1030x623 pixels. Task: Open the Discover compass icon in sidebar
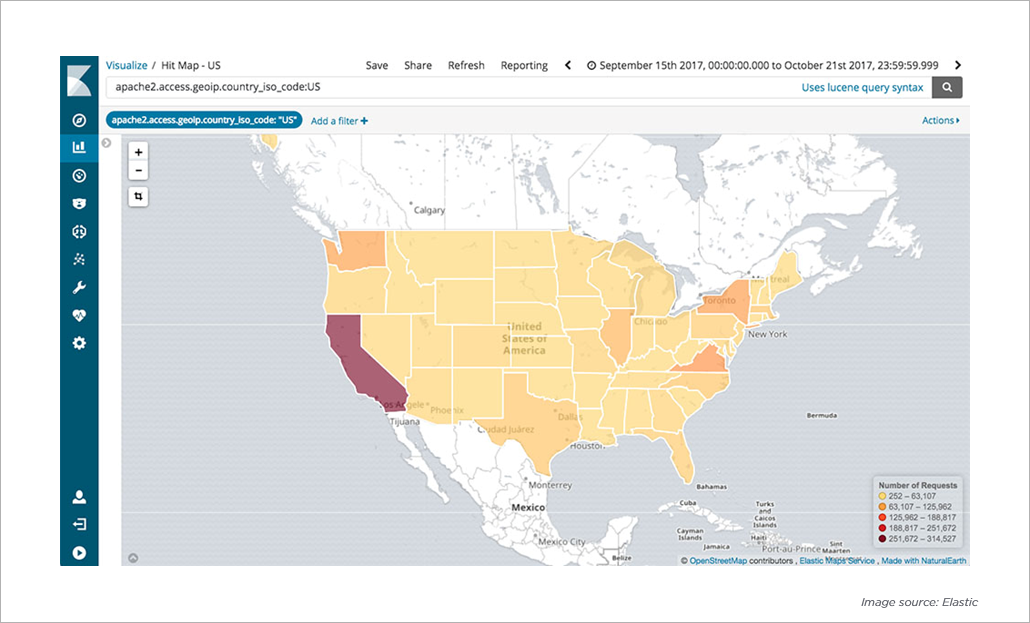(79, 119)
